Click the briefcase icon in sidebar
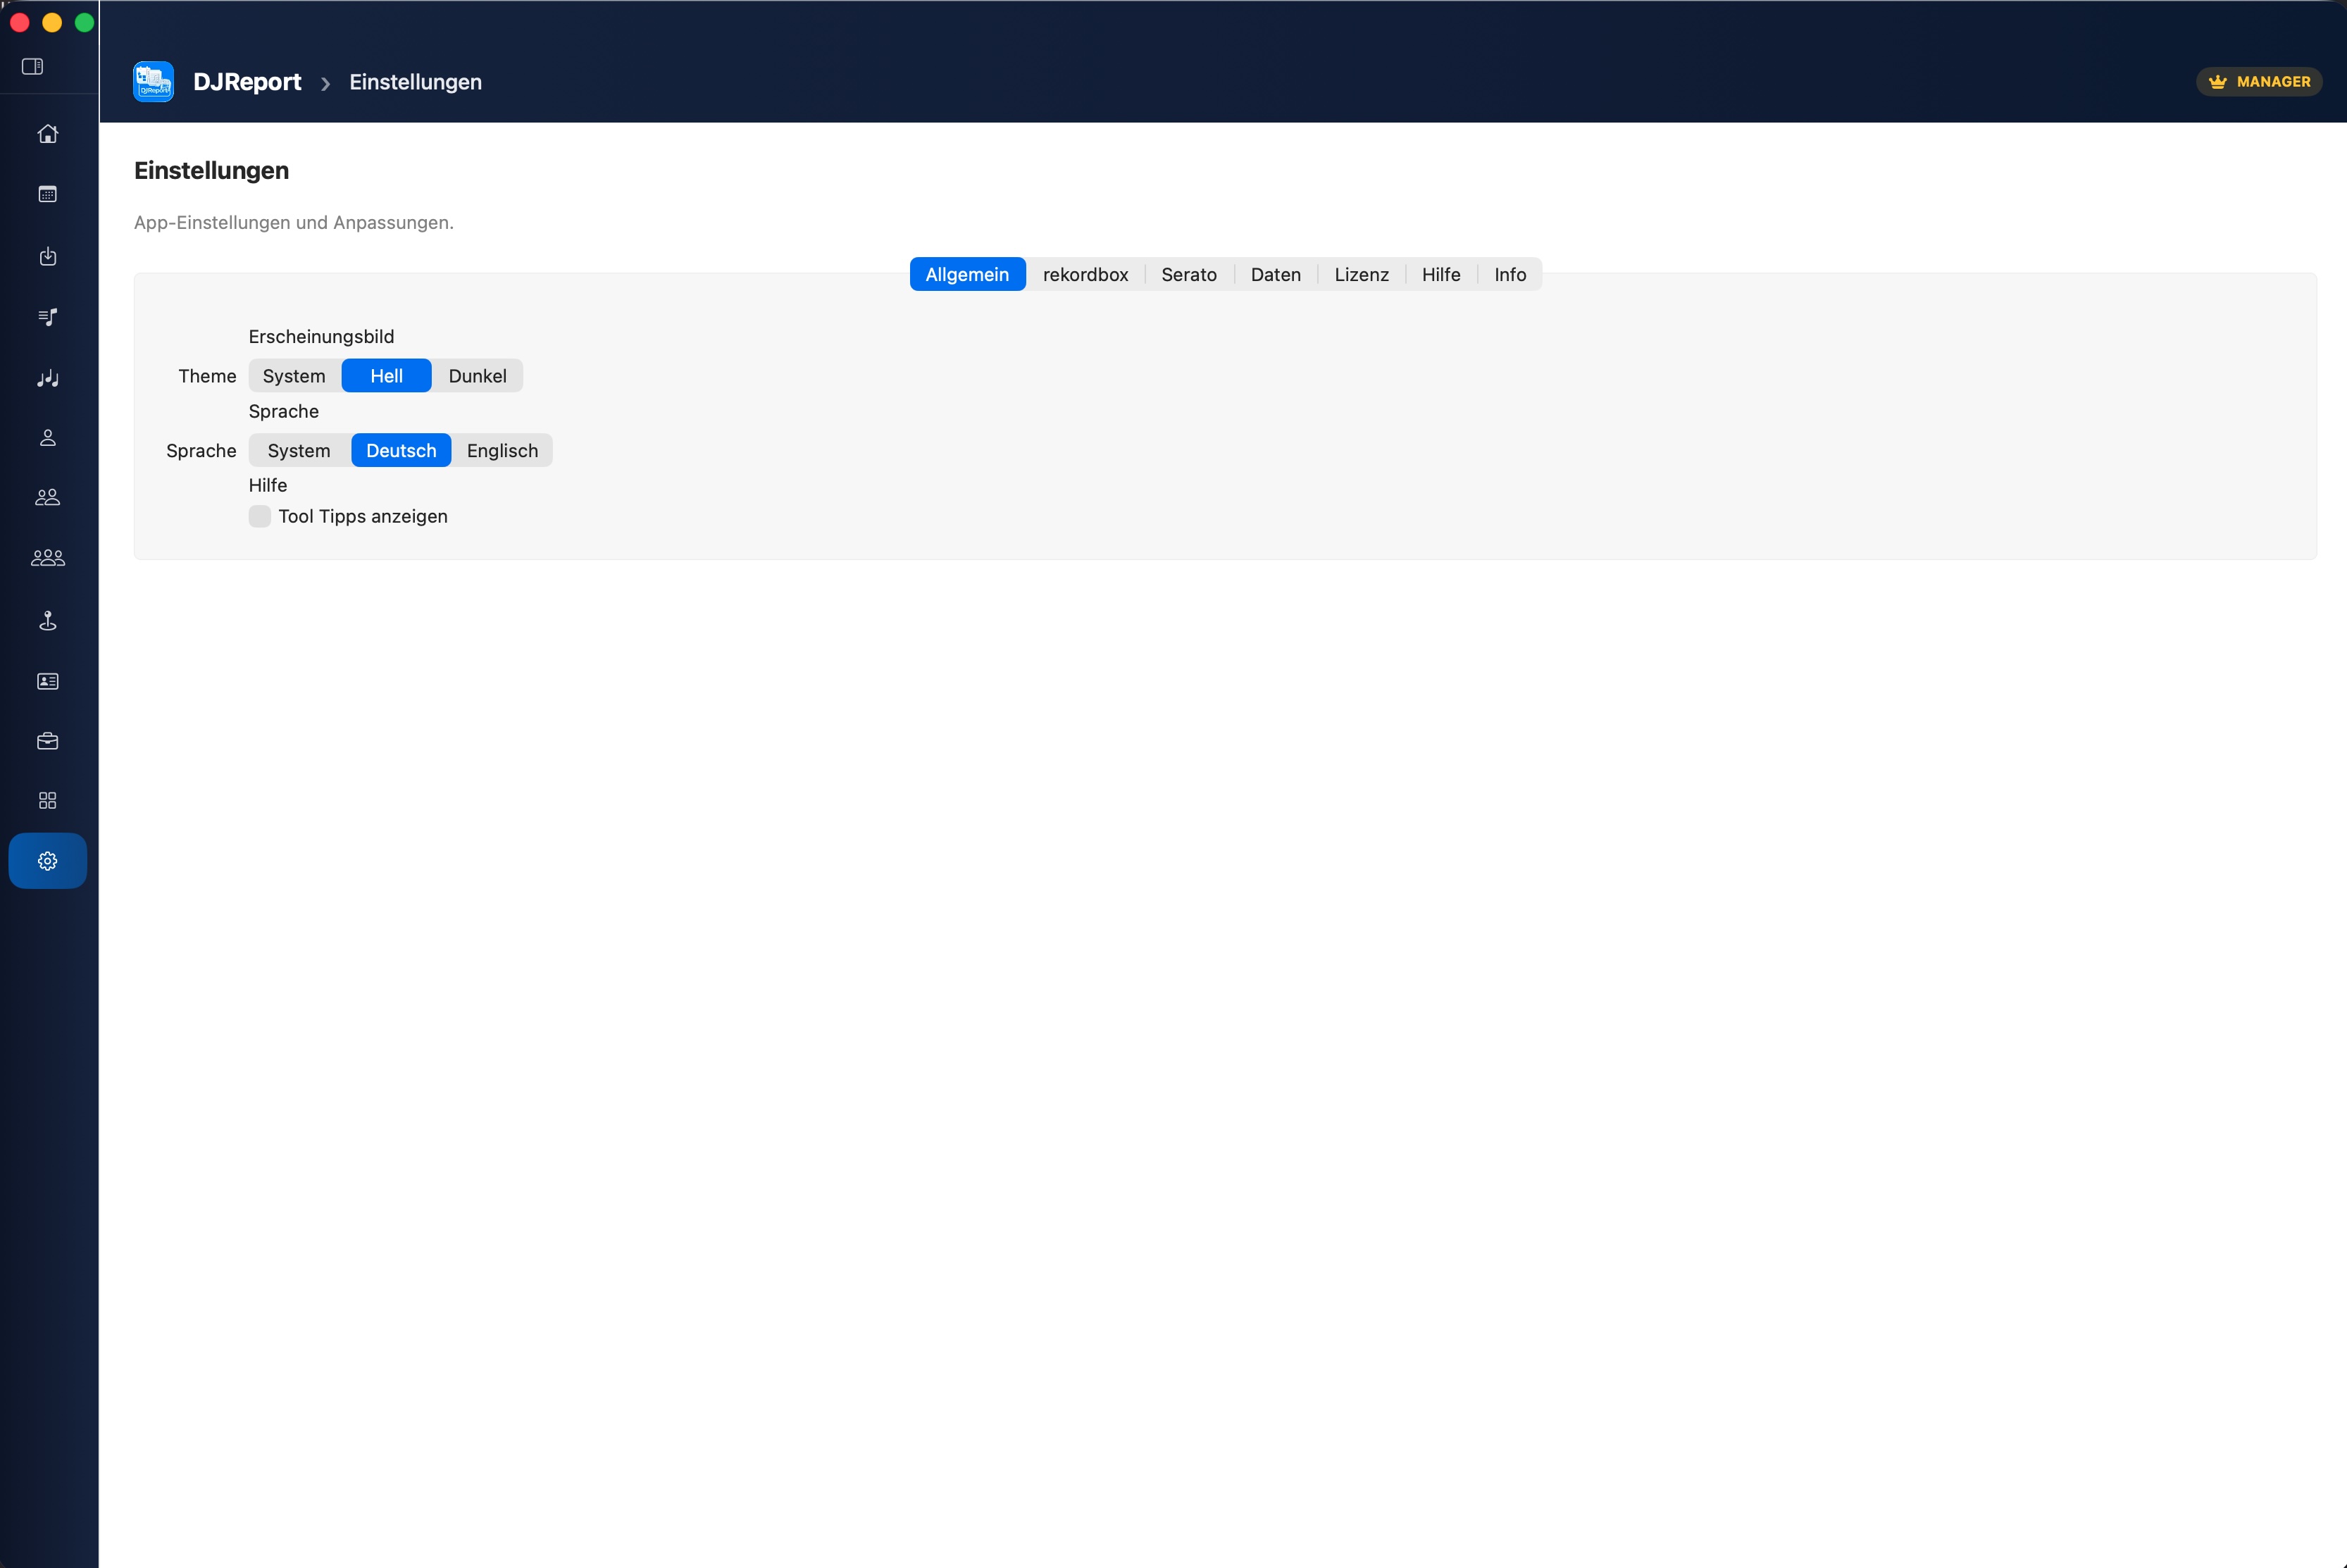2347x1568 pixels. pos(47,741)
